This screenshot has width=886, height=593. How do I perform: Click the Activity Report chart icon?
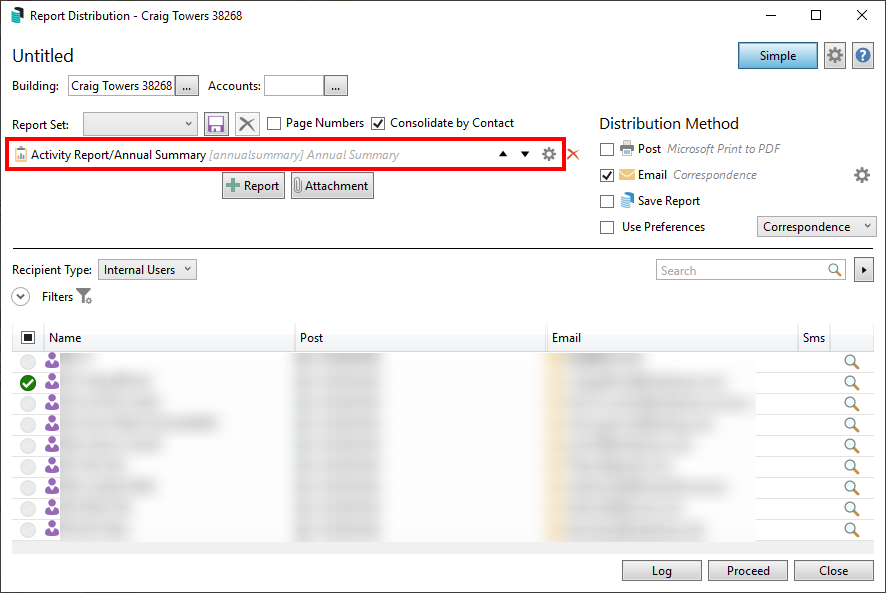[21, 154]
